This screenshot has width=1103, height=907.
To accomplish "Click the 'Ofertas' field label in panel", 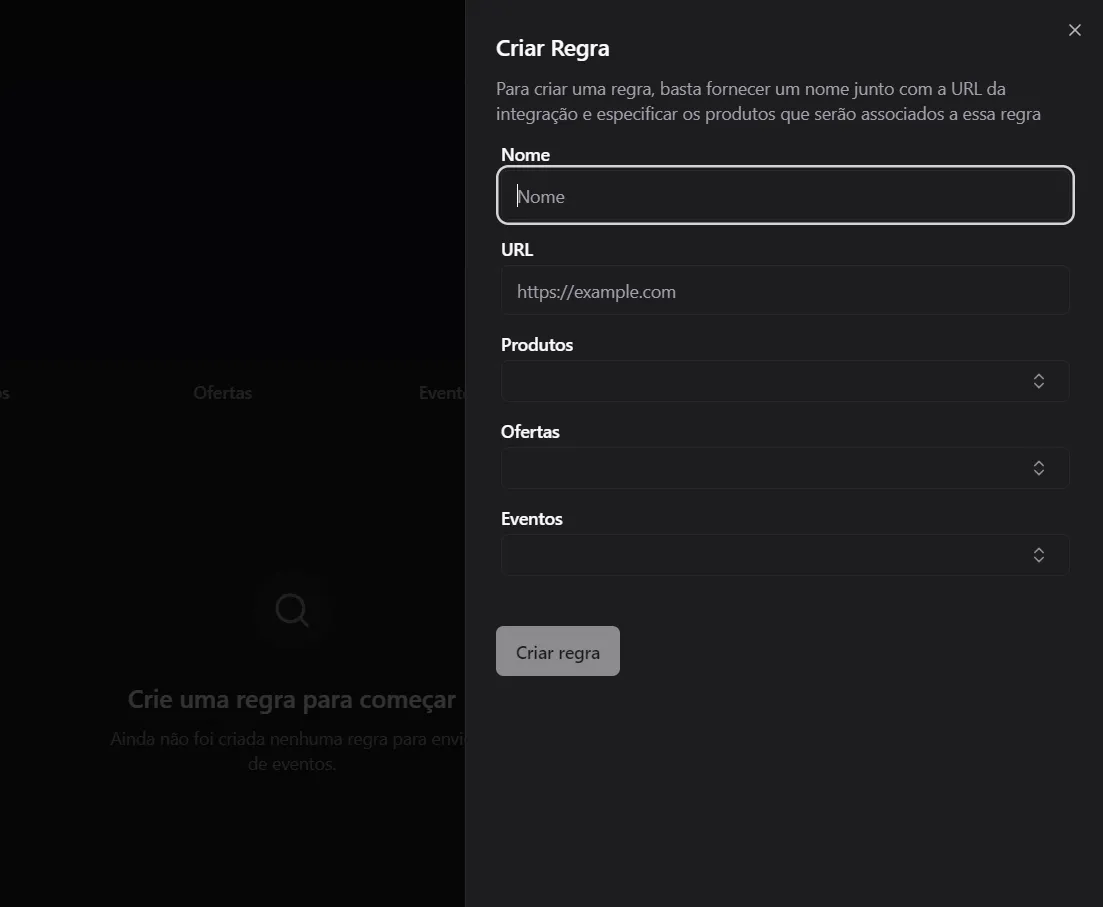I will [530, 432].
